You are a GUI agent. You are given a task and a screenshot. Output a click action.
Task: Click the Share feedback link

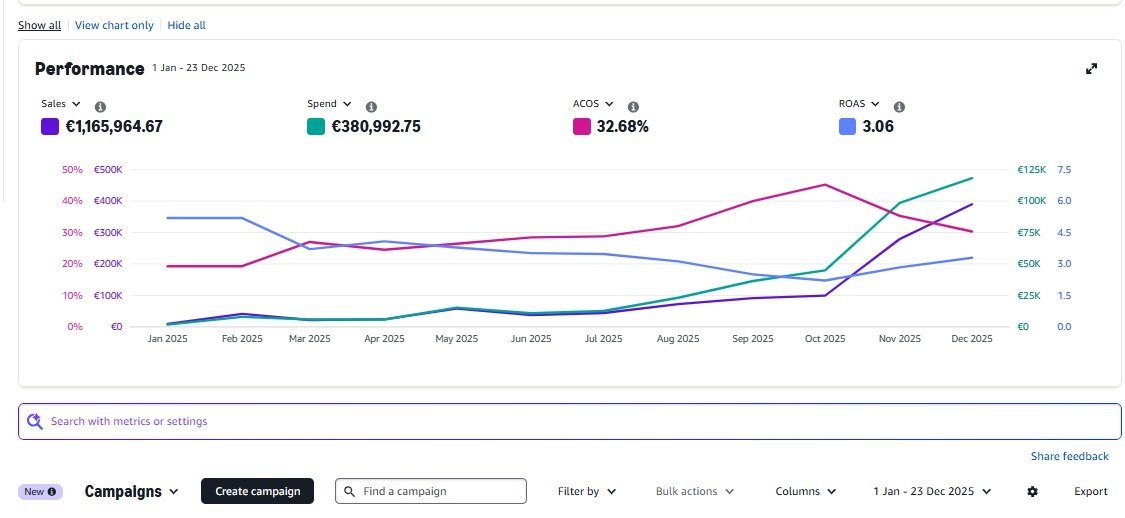[x=1070, y=456]
